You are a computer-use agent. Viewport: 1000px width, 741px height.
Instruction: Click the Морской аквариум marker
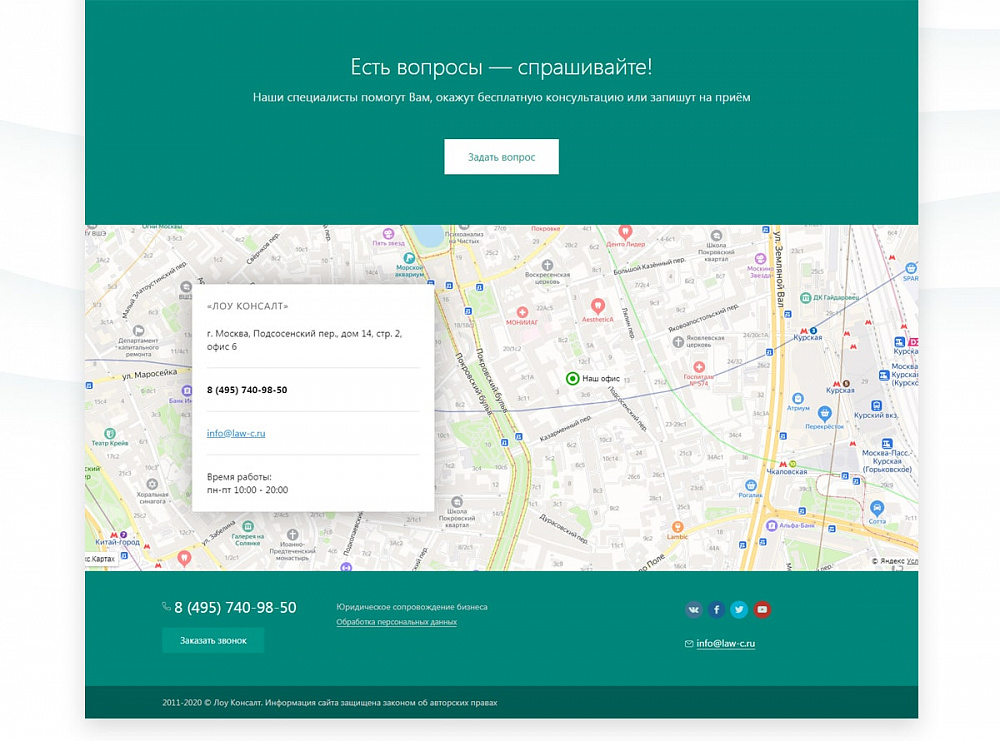409,258
